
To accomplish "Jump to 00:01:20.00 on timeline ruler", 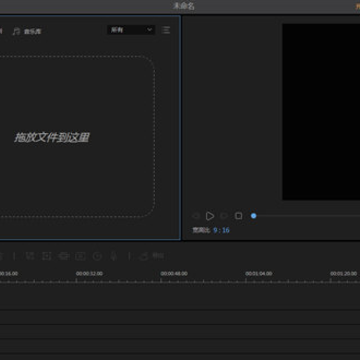I will click(343, 274).
